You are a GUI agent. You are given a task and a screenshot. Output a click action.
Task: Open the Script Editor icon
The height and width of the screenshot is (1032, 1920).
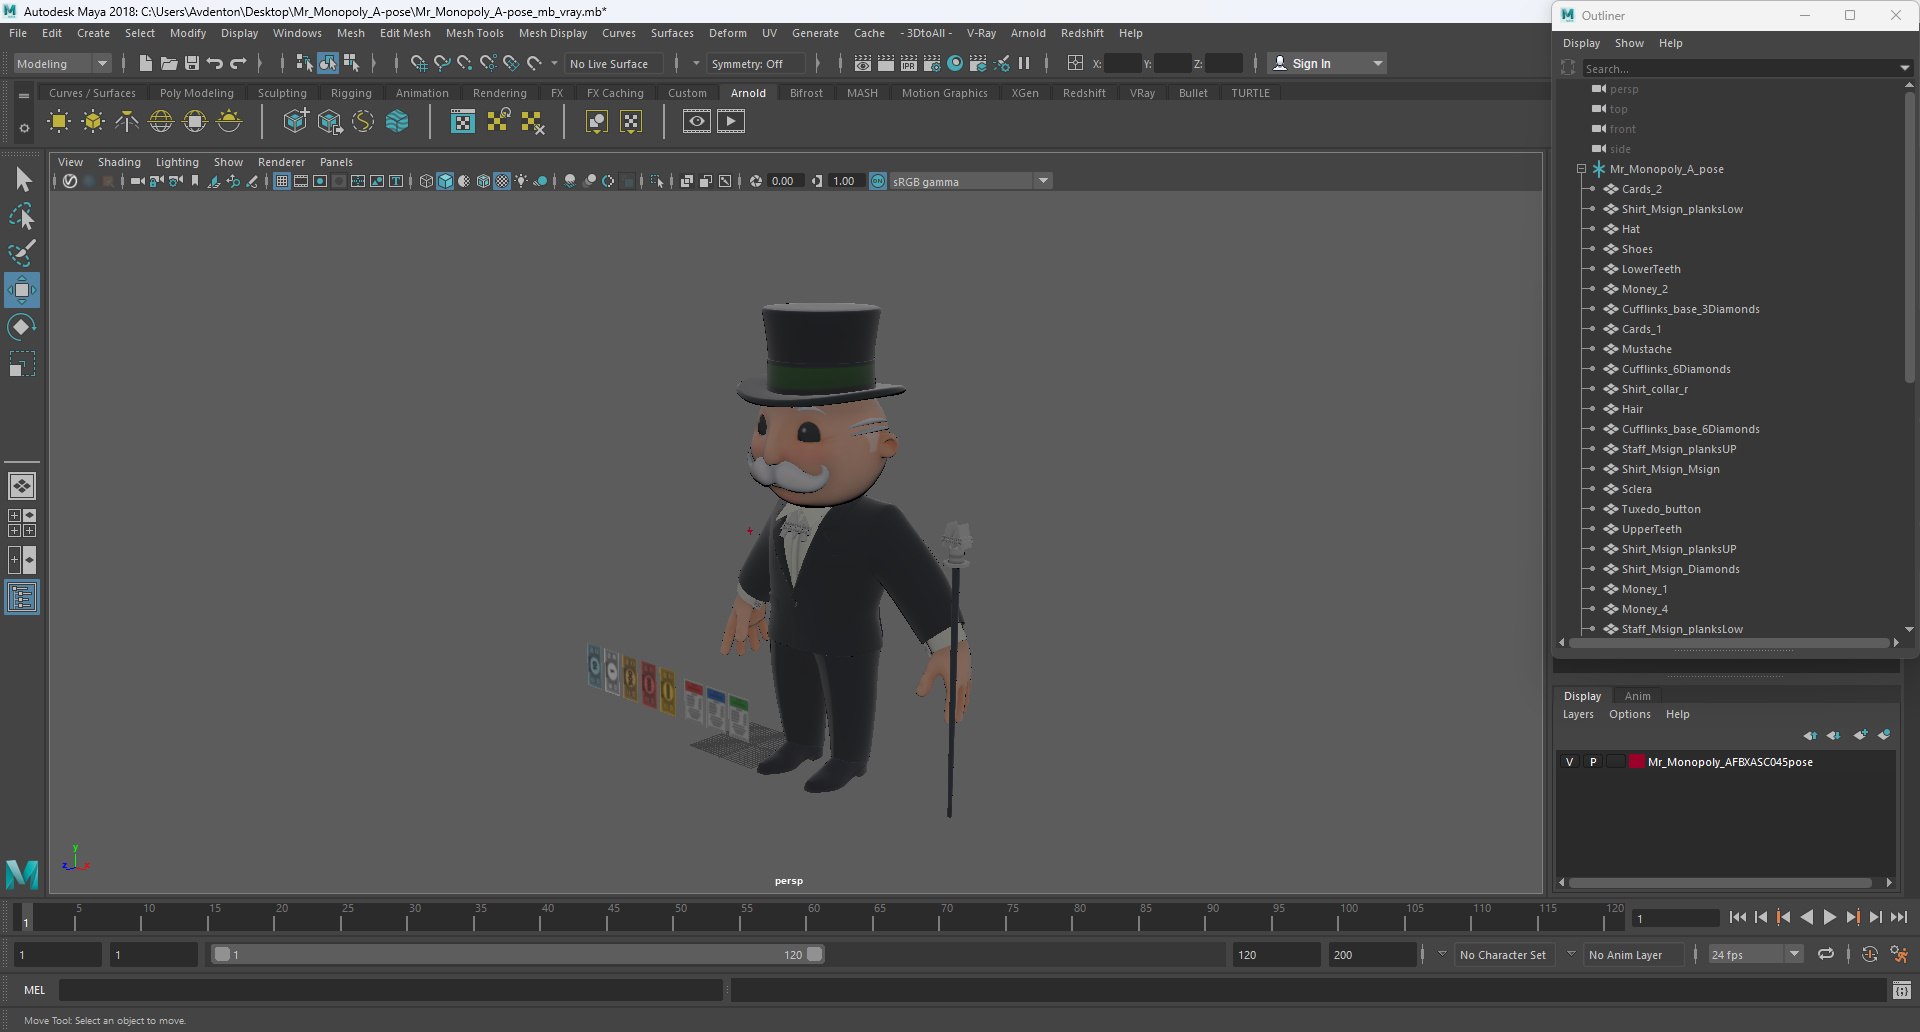(1902, 990)
